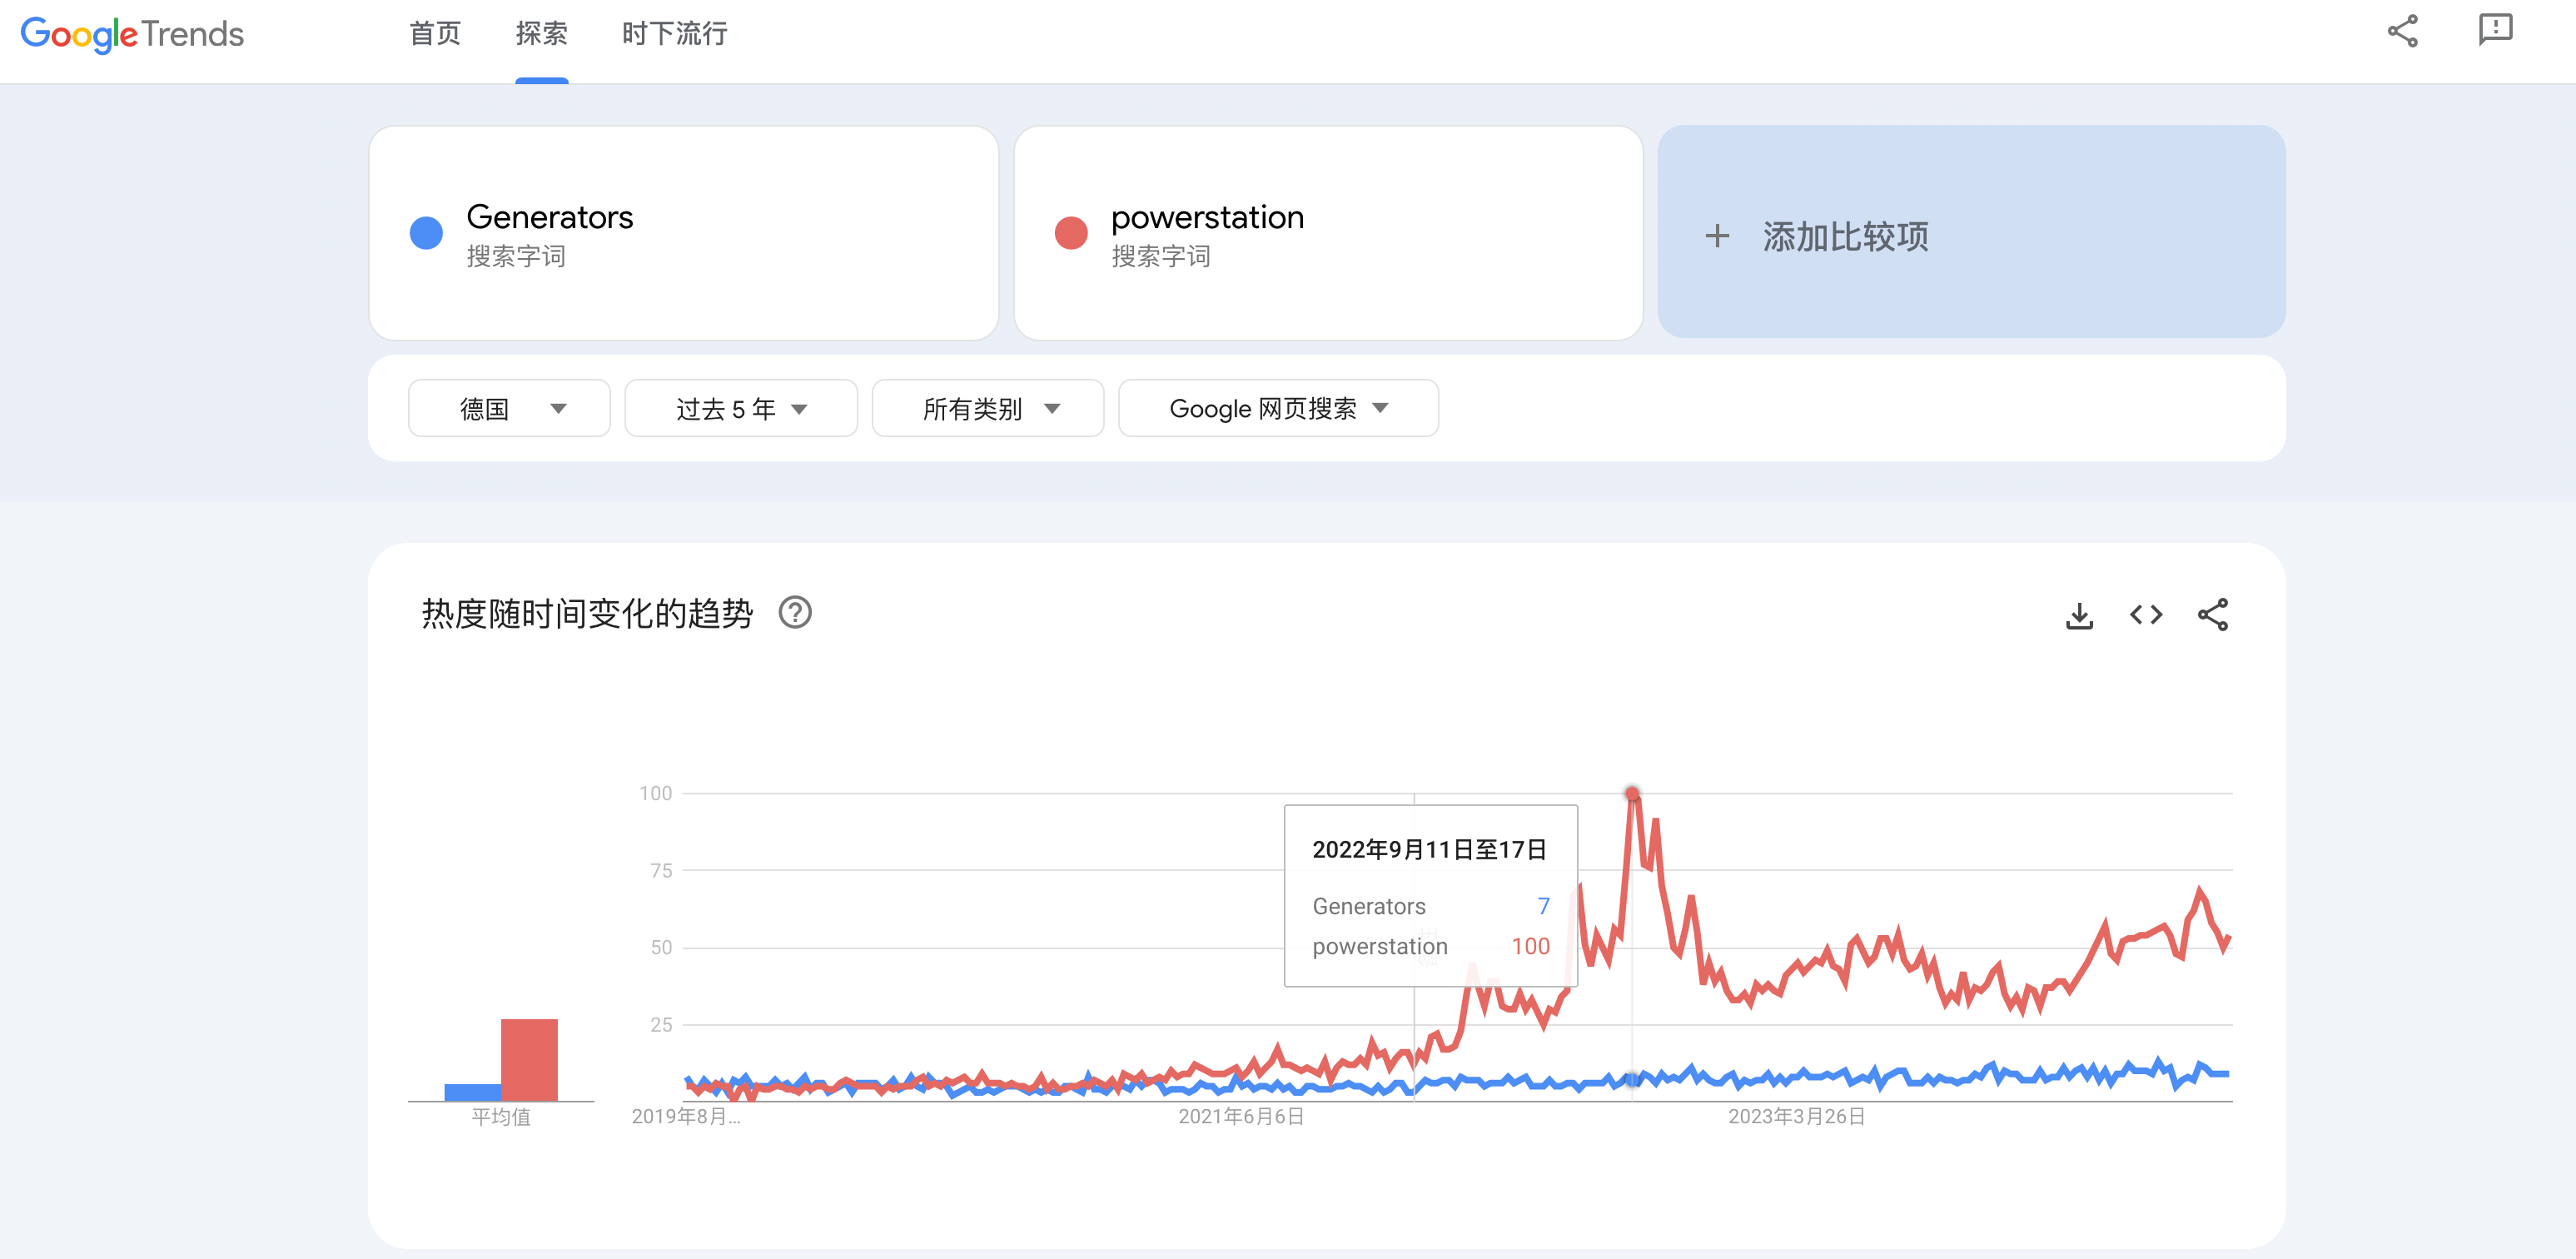
Task: Switch to the 时下流行 tab
Action: pos(675,34)
